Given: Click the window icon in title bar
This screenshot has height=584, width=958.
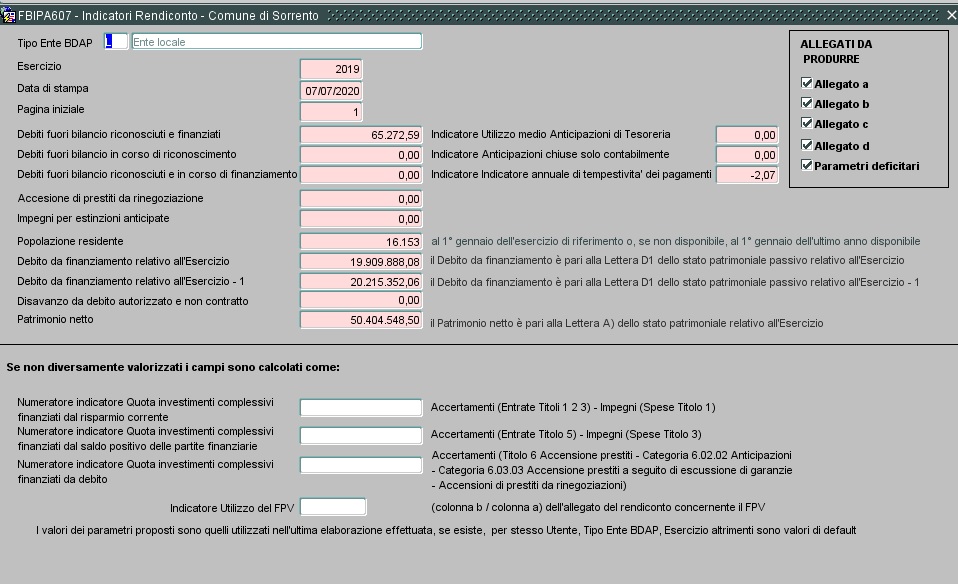Looking at the screenshot, I should point(9,15).
